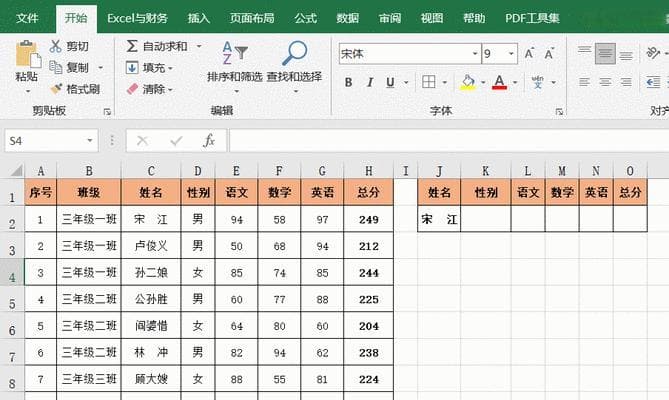Image resolution: width=669 pixels, height=400 pixels.
Task: Expand the underline style dropdown arrow
Action: (406, 82)
